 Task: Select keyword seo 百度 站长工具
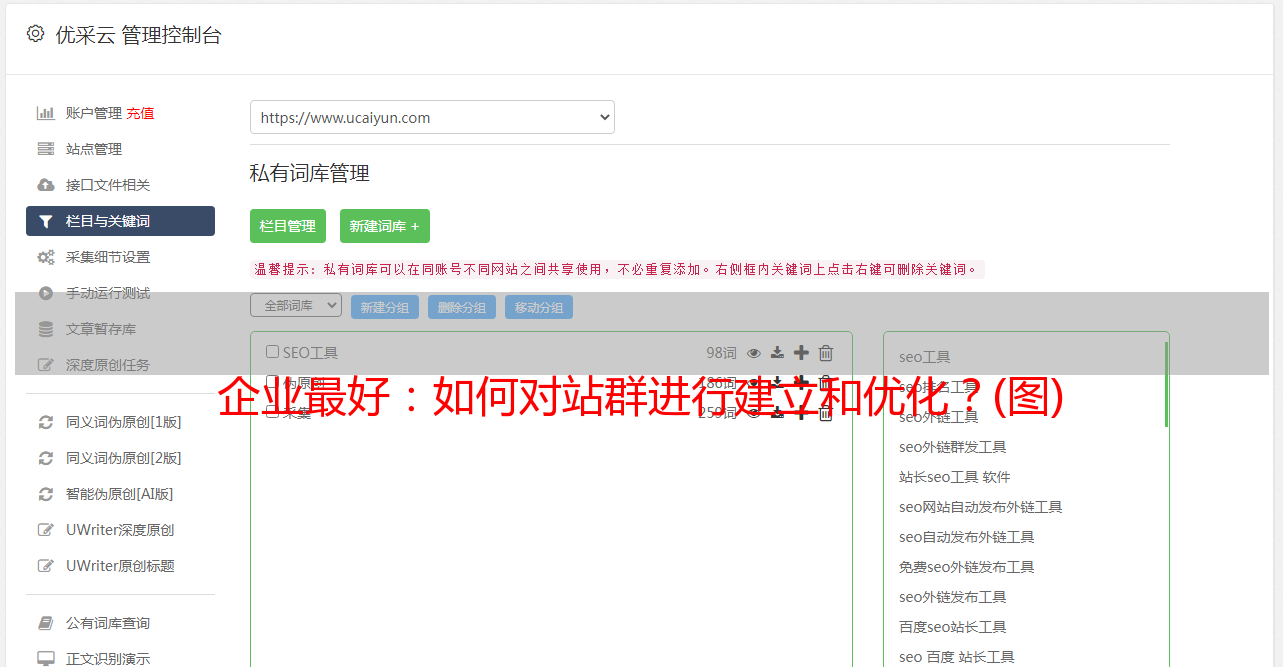957,657
